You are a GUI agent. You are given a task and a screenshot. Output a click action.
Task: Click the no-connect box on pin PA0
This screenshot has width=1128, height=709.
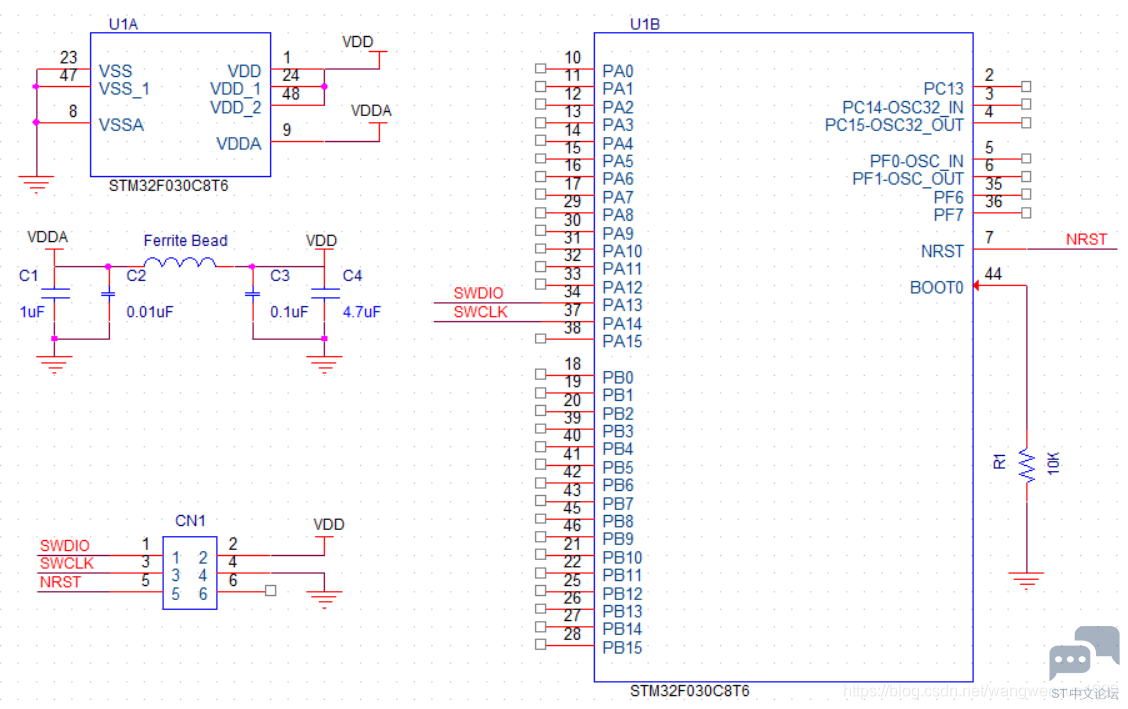541,68
